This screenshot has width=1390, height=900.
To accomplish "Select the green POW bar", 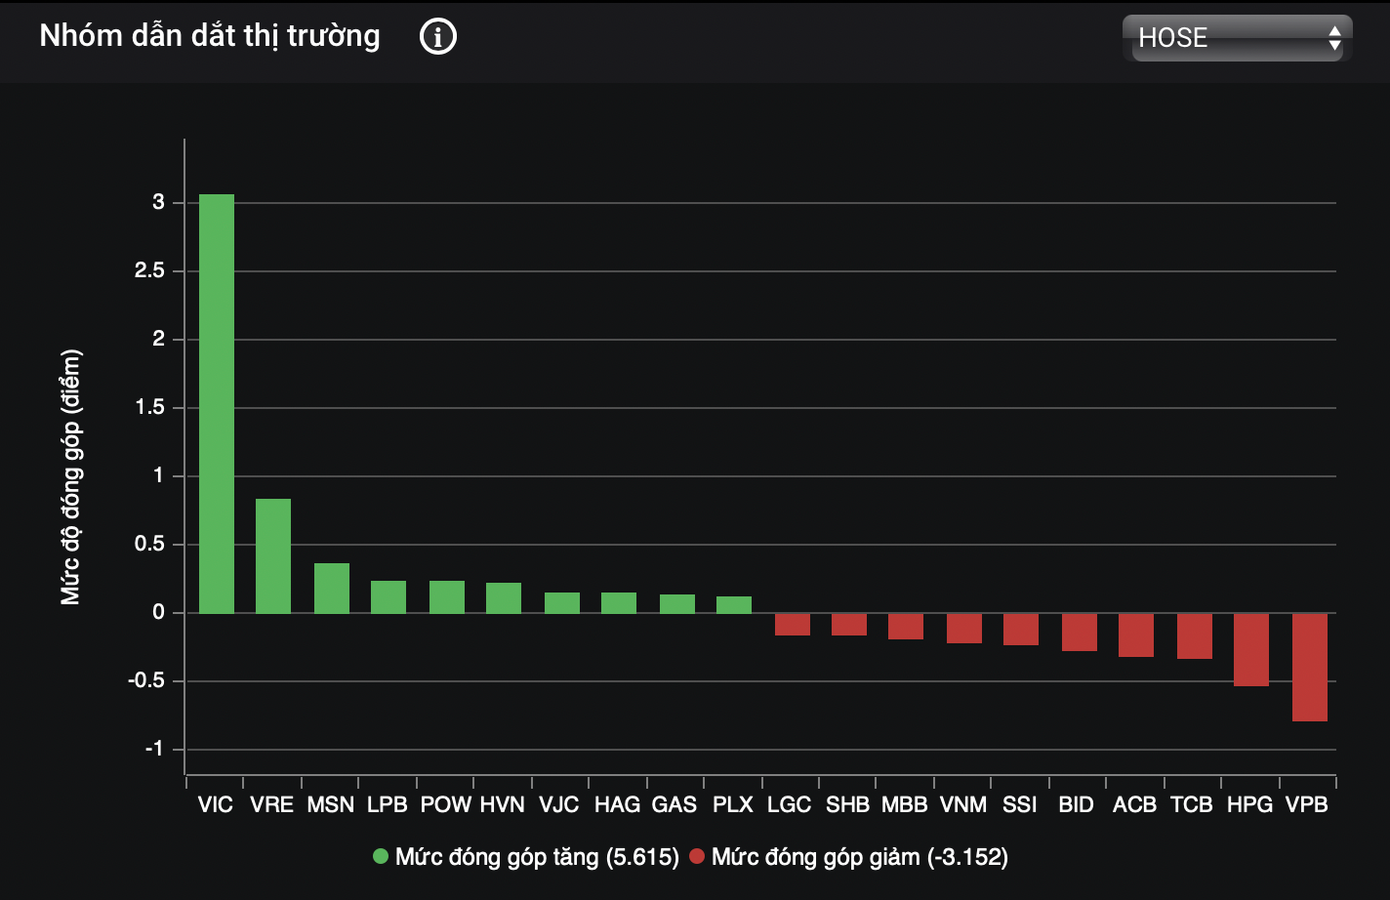I will coord(447,597).
